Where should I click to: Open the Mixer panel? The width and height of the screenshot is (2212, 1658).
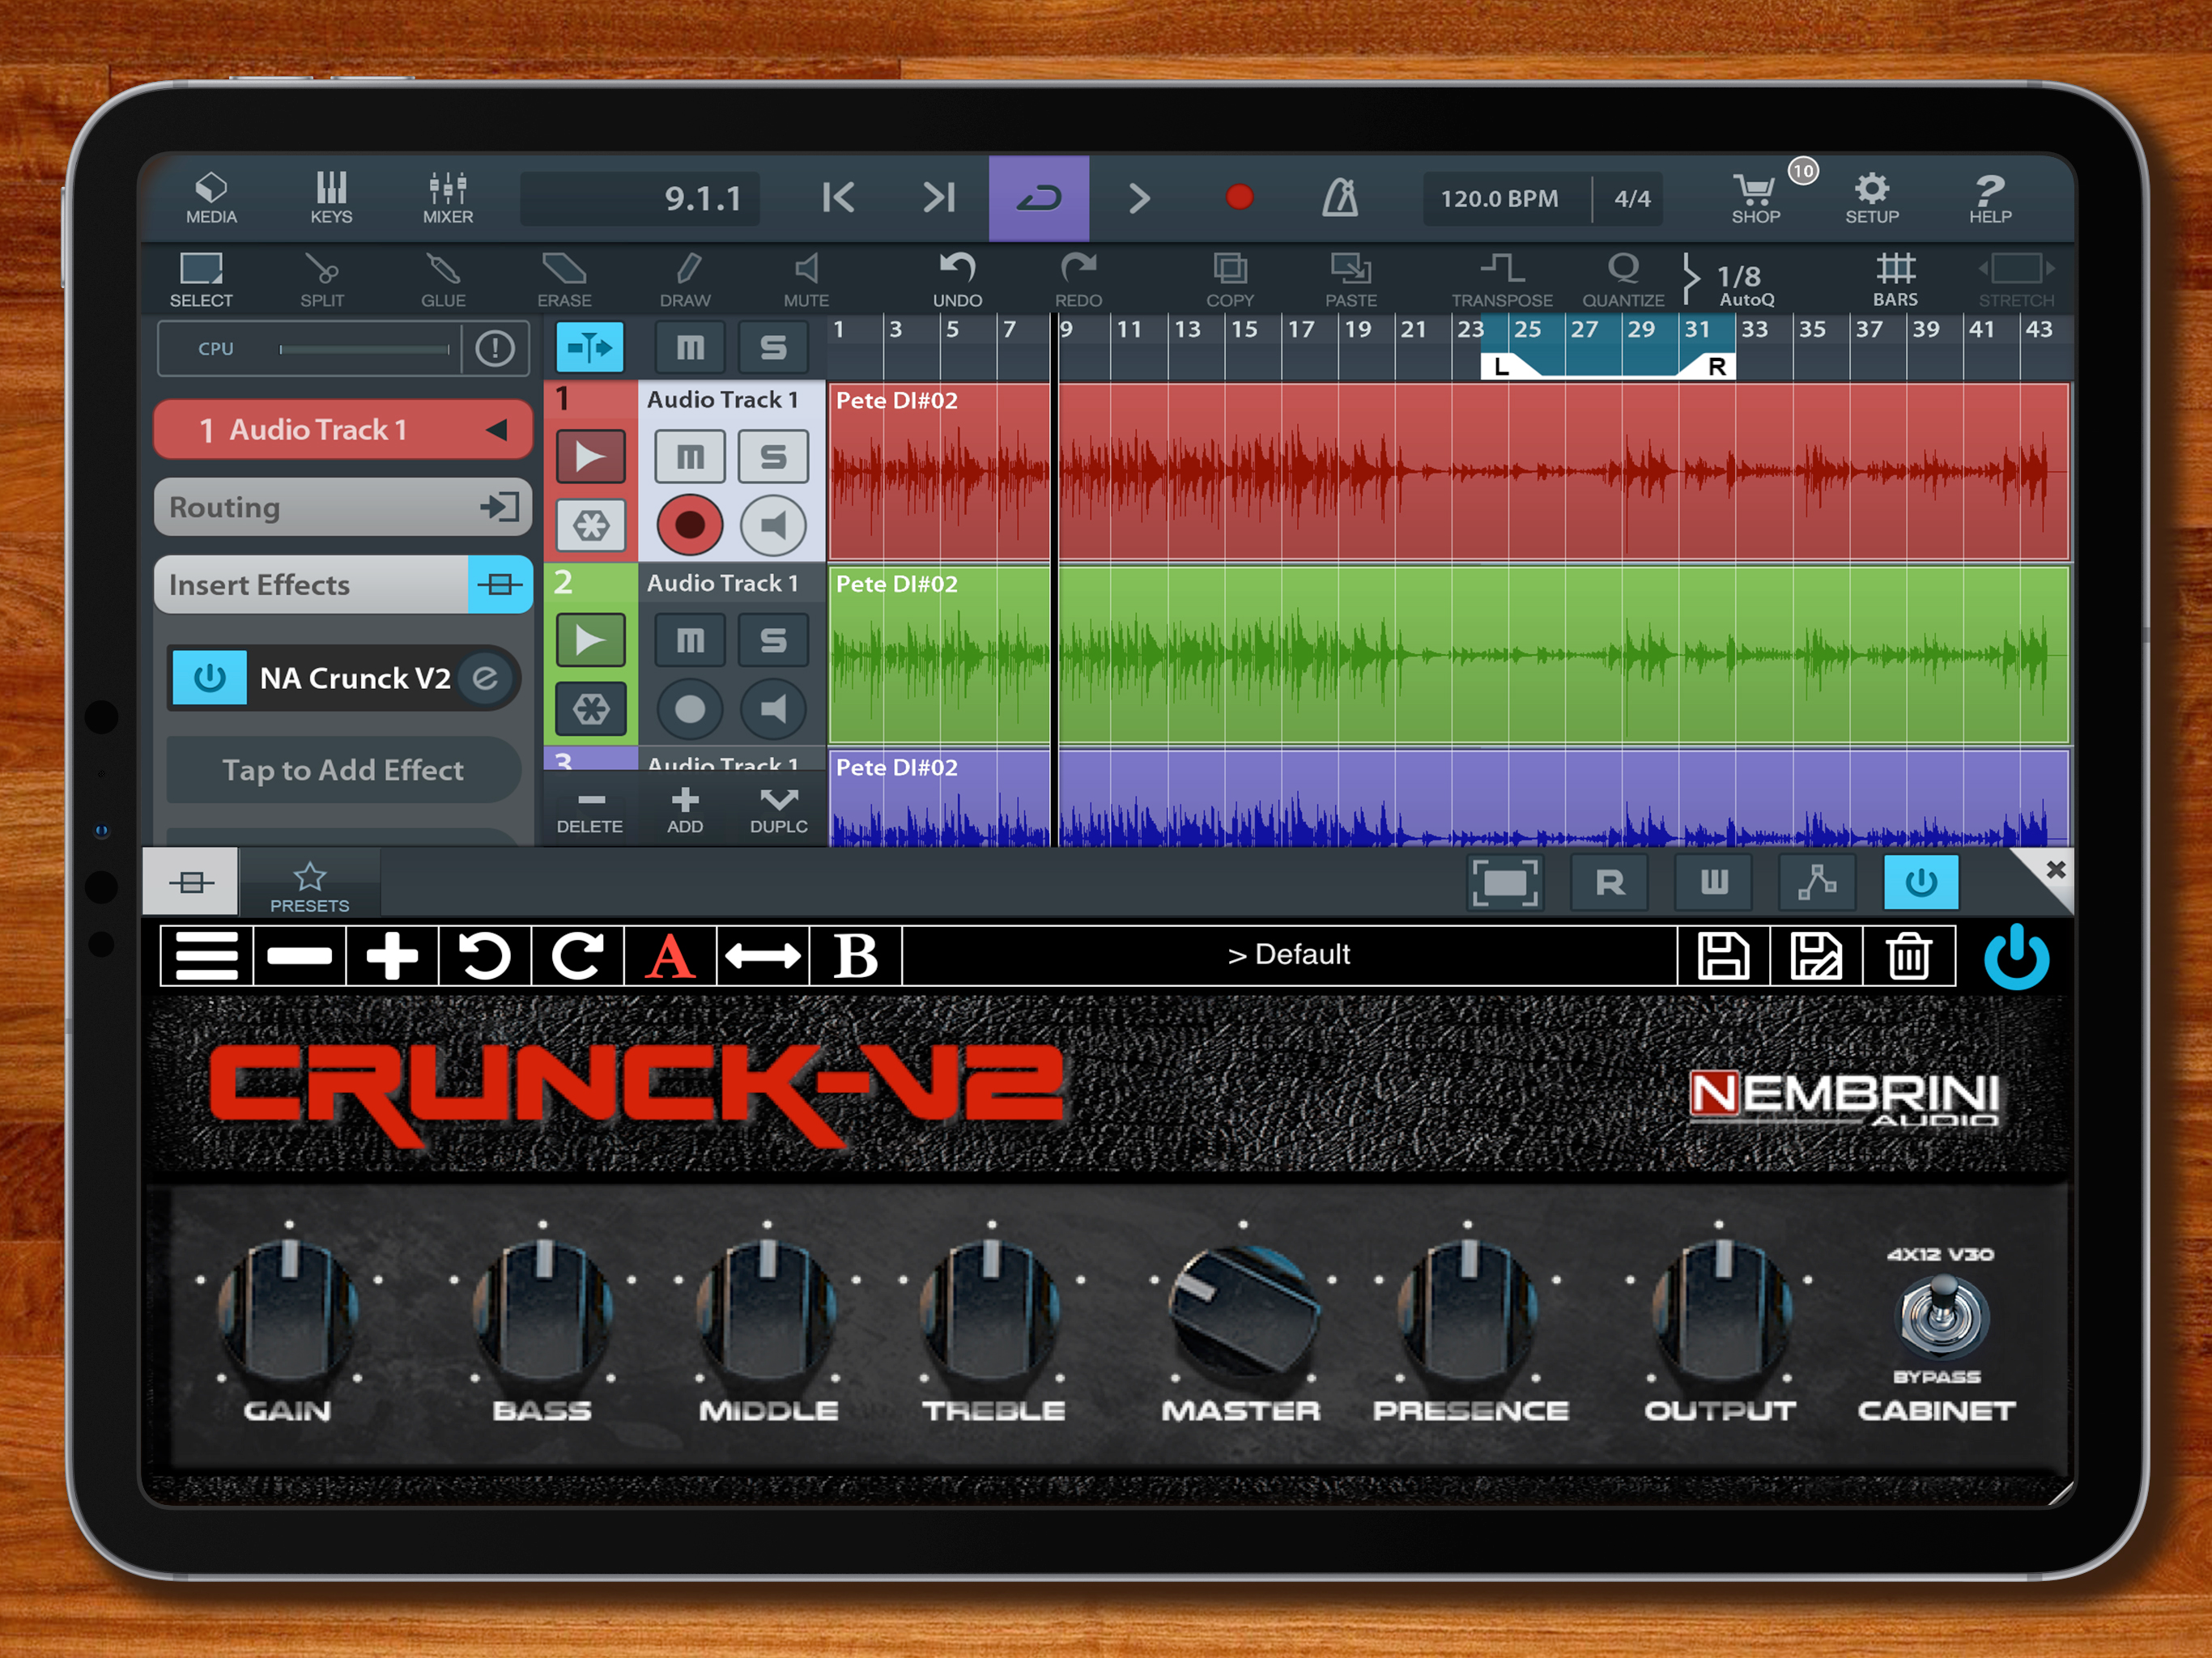[447, 197]
